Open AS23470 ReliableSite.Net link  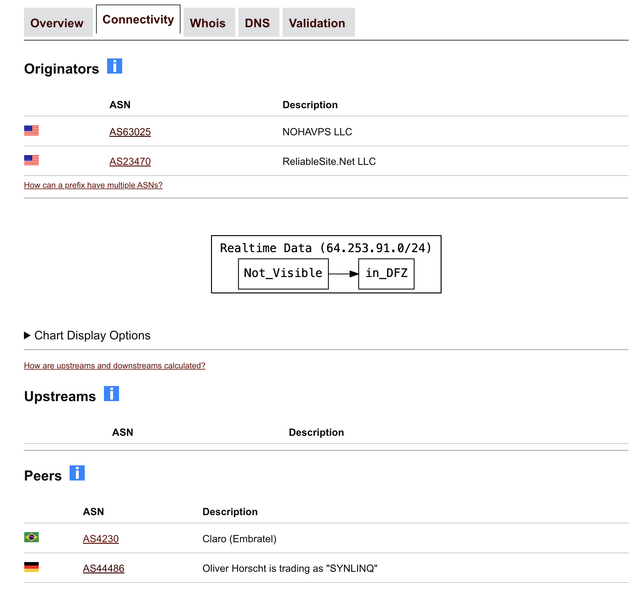[x=130, y=162]
